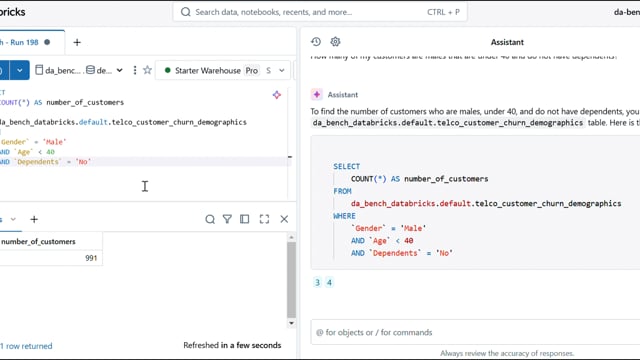The image size is (640, 360).
Task: Open citation reference 4
Action: tap(329, 282)
